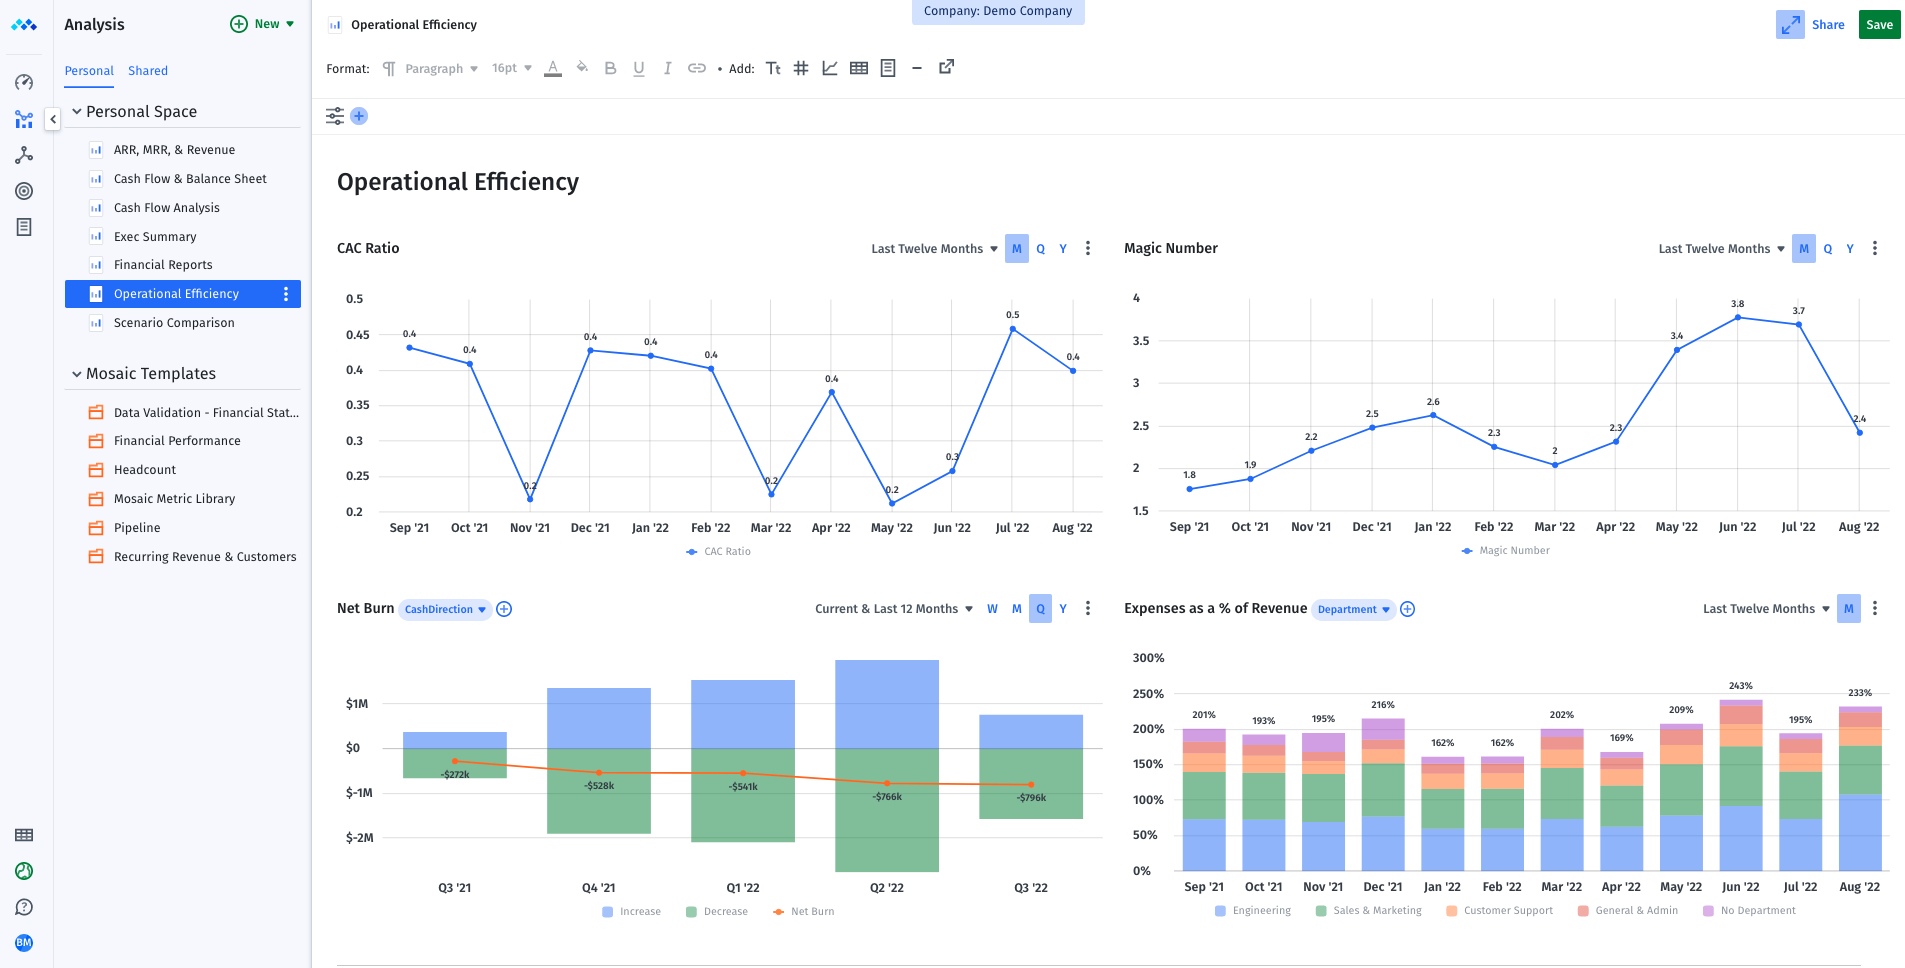Switch to the Personal tab

click(x=89, y=71)
